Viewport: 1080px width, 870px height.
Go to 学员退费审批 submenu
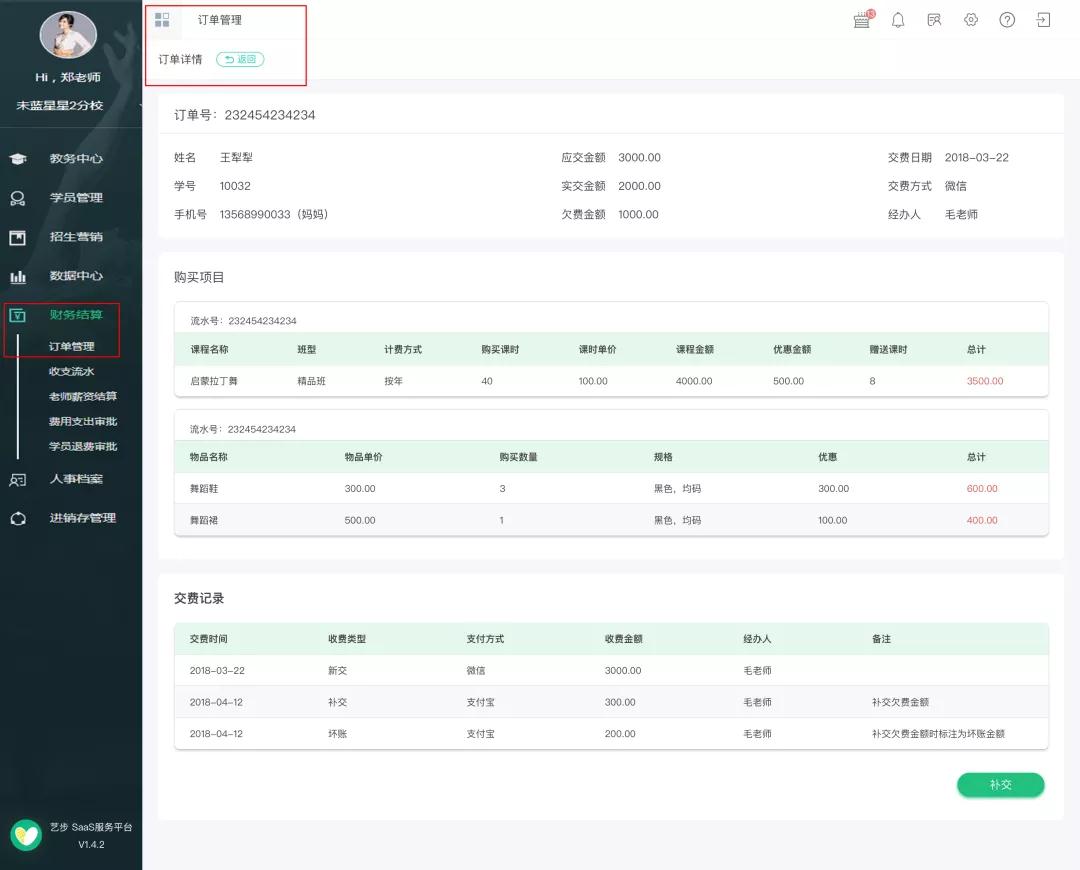coord(83,446)
